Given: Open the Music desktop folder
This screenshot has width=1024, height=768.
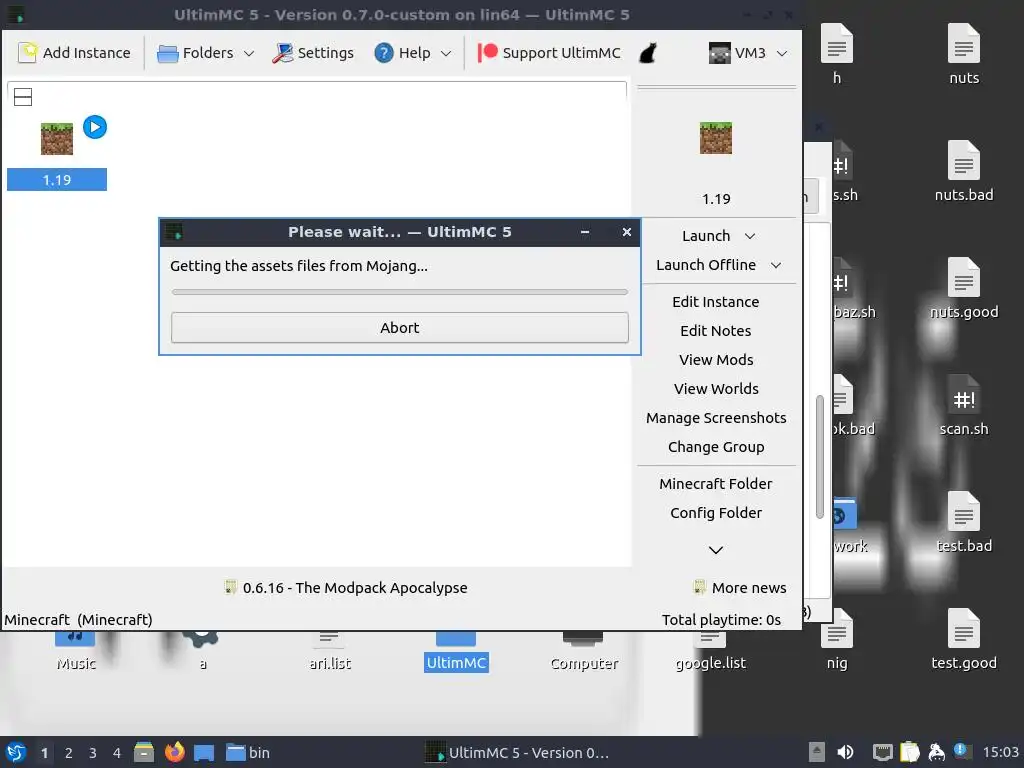Looking at the screenshot, I should point(76,653).
